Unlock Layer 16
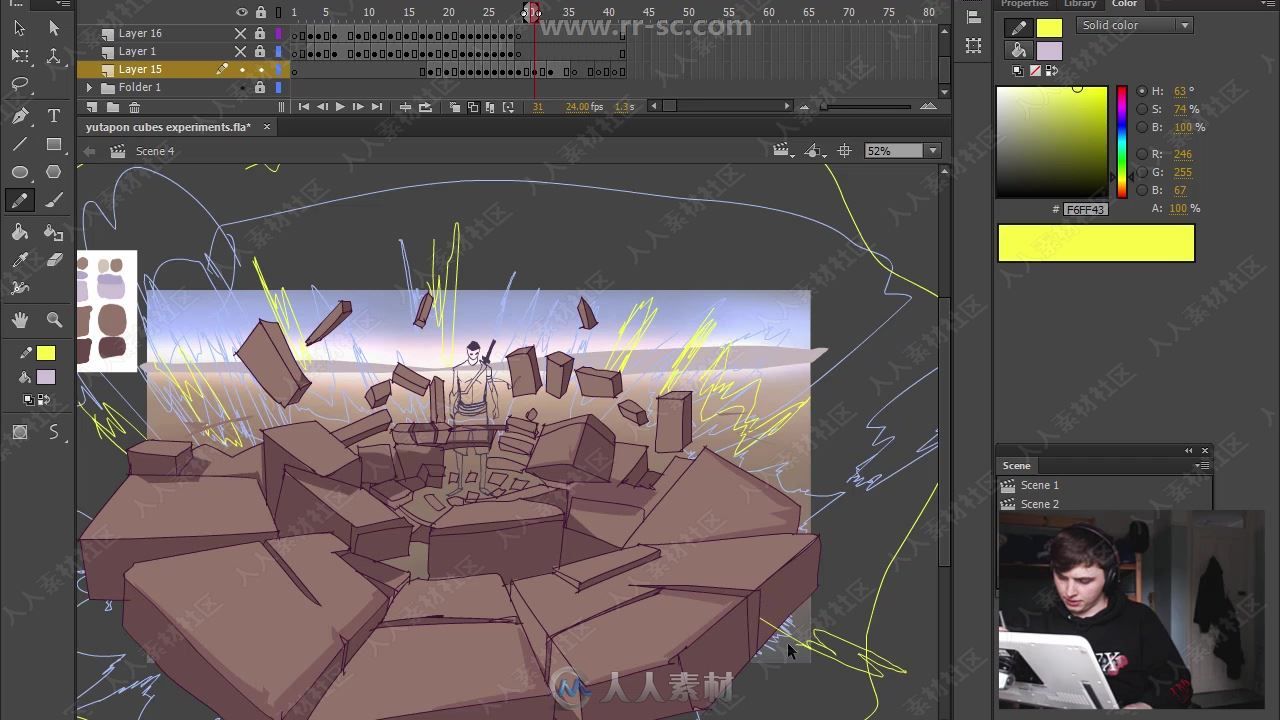Screen dimensions: 1280x720 (x=260, y=33)
